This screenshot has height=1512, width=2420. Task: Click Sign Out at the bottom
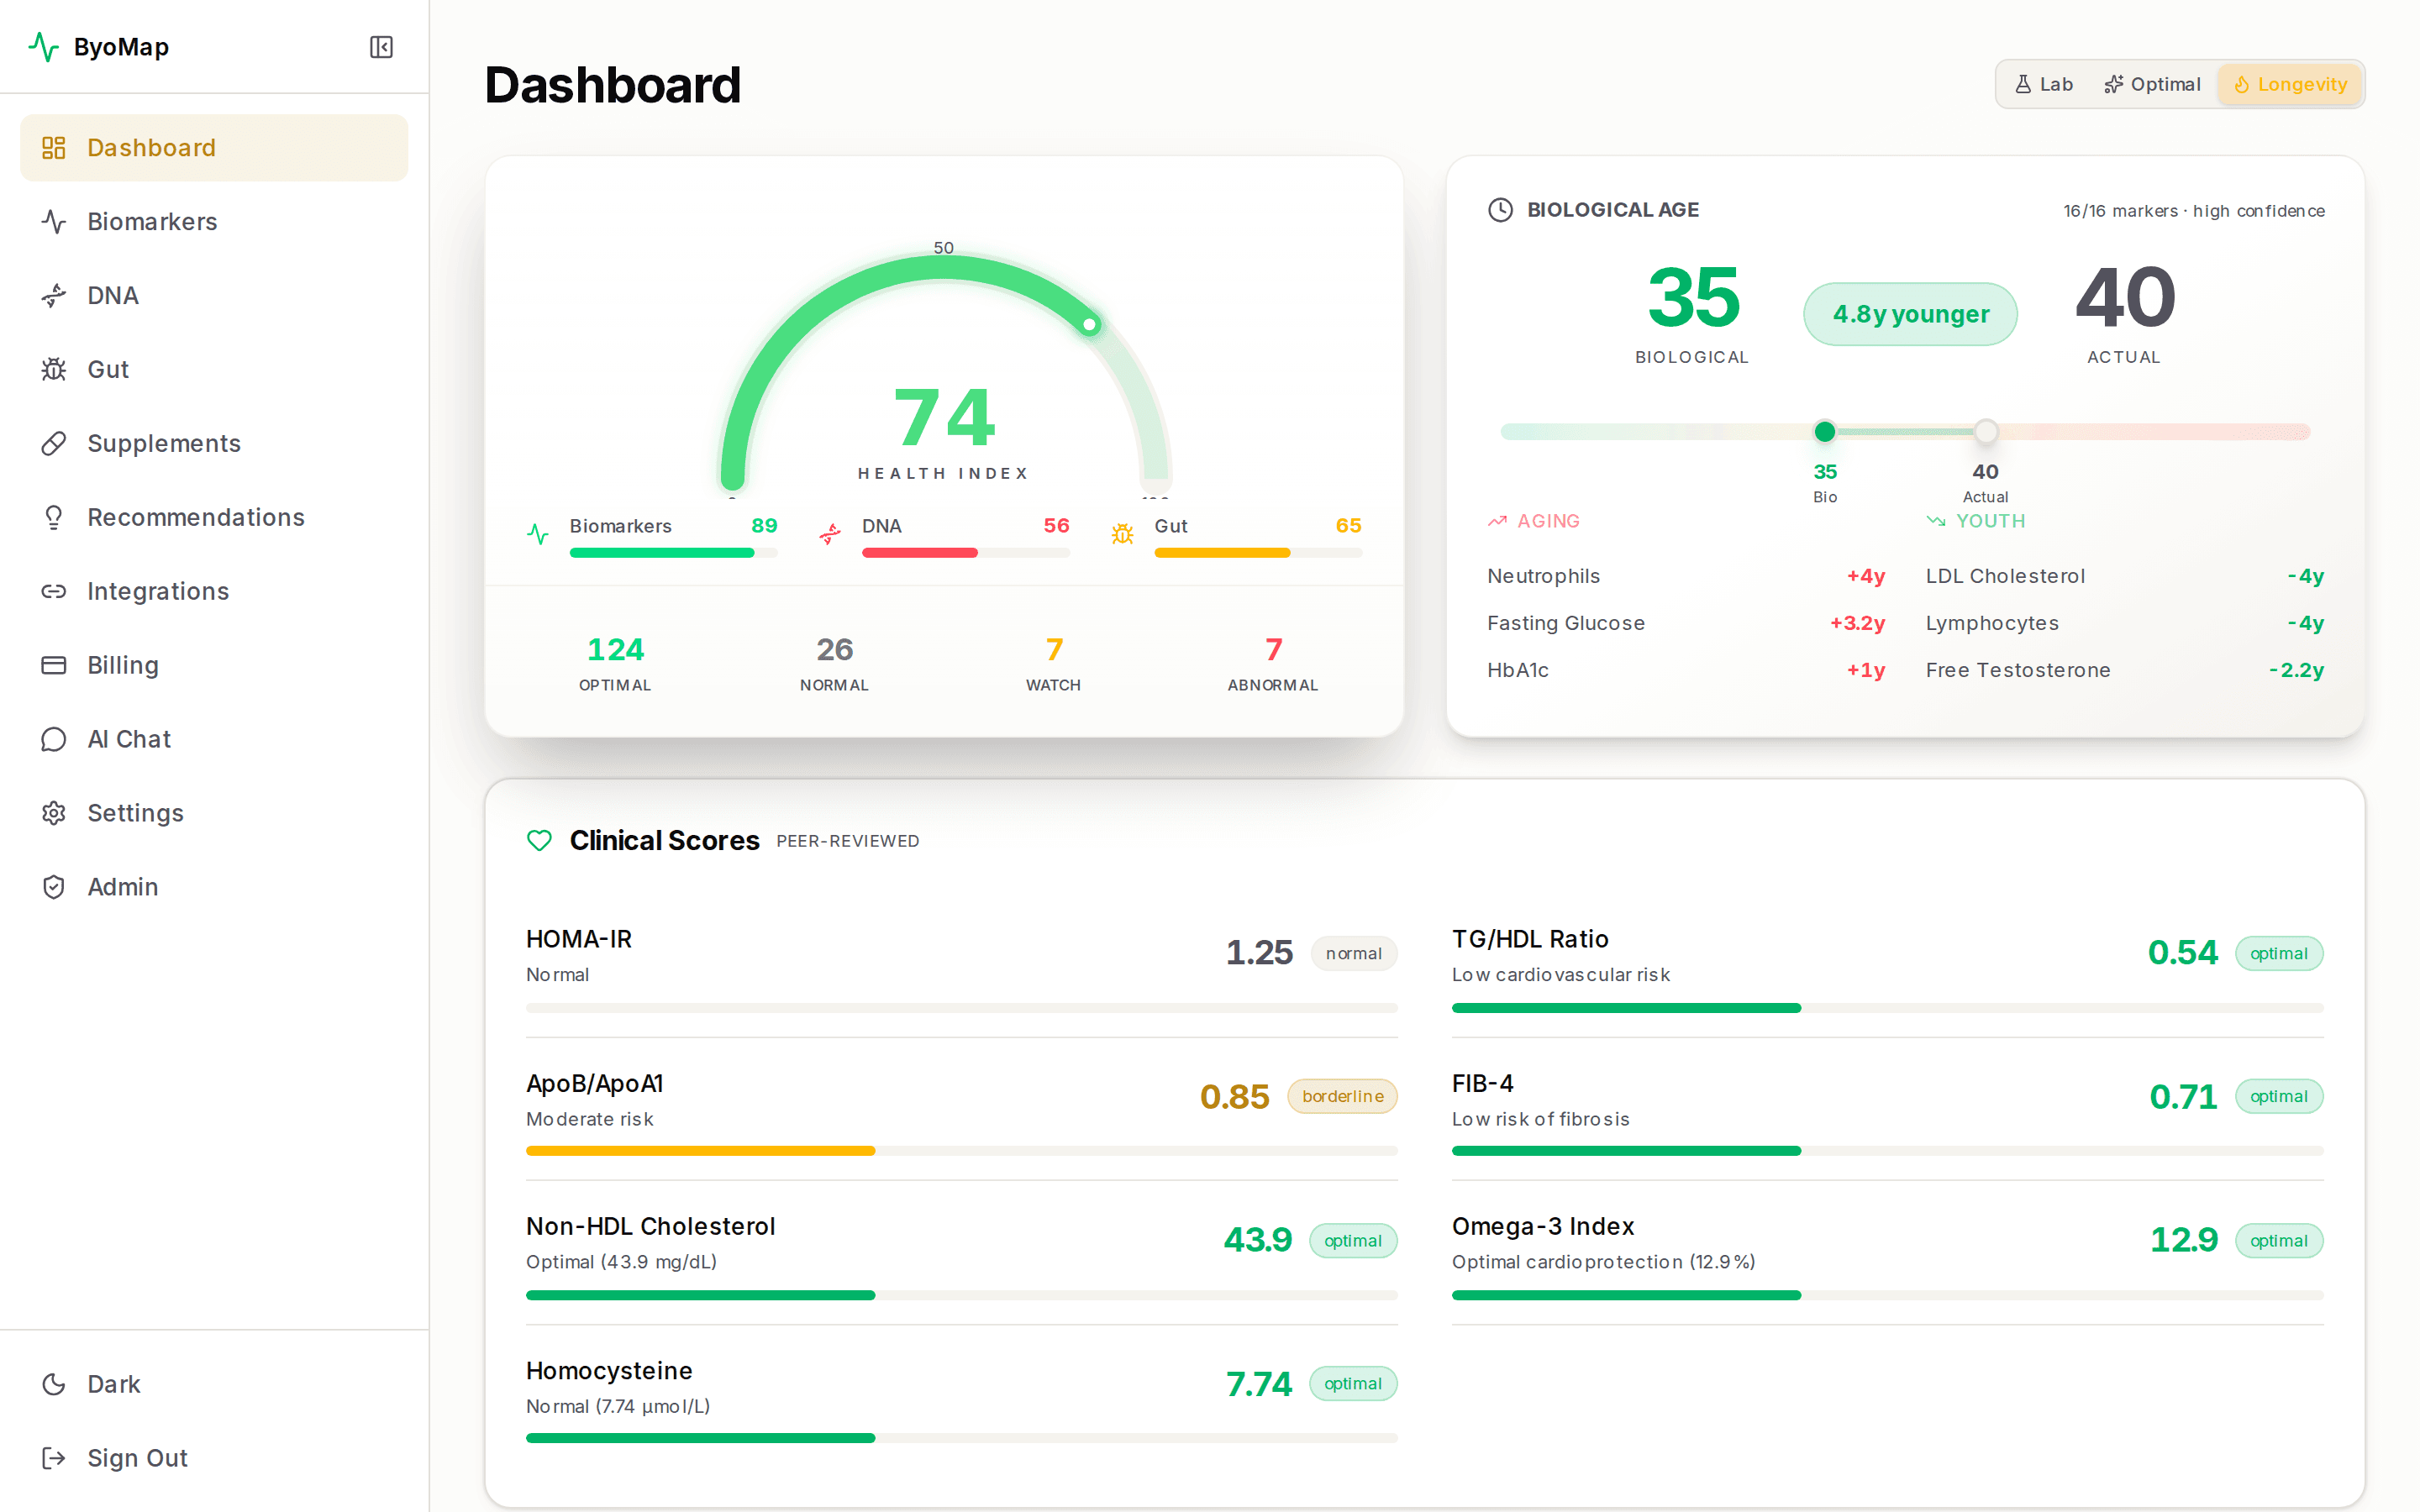pyautogui.click(x=136, y=1457)
